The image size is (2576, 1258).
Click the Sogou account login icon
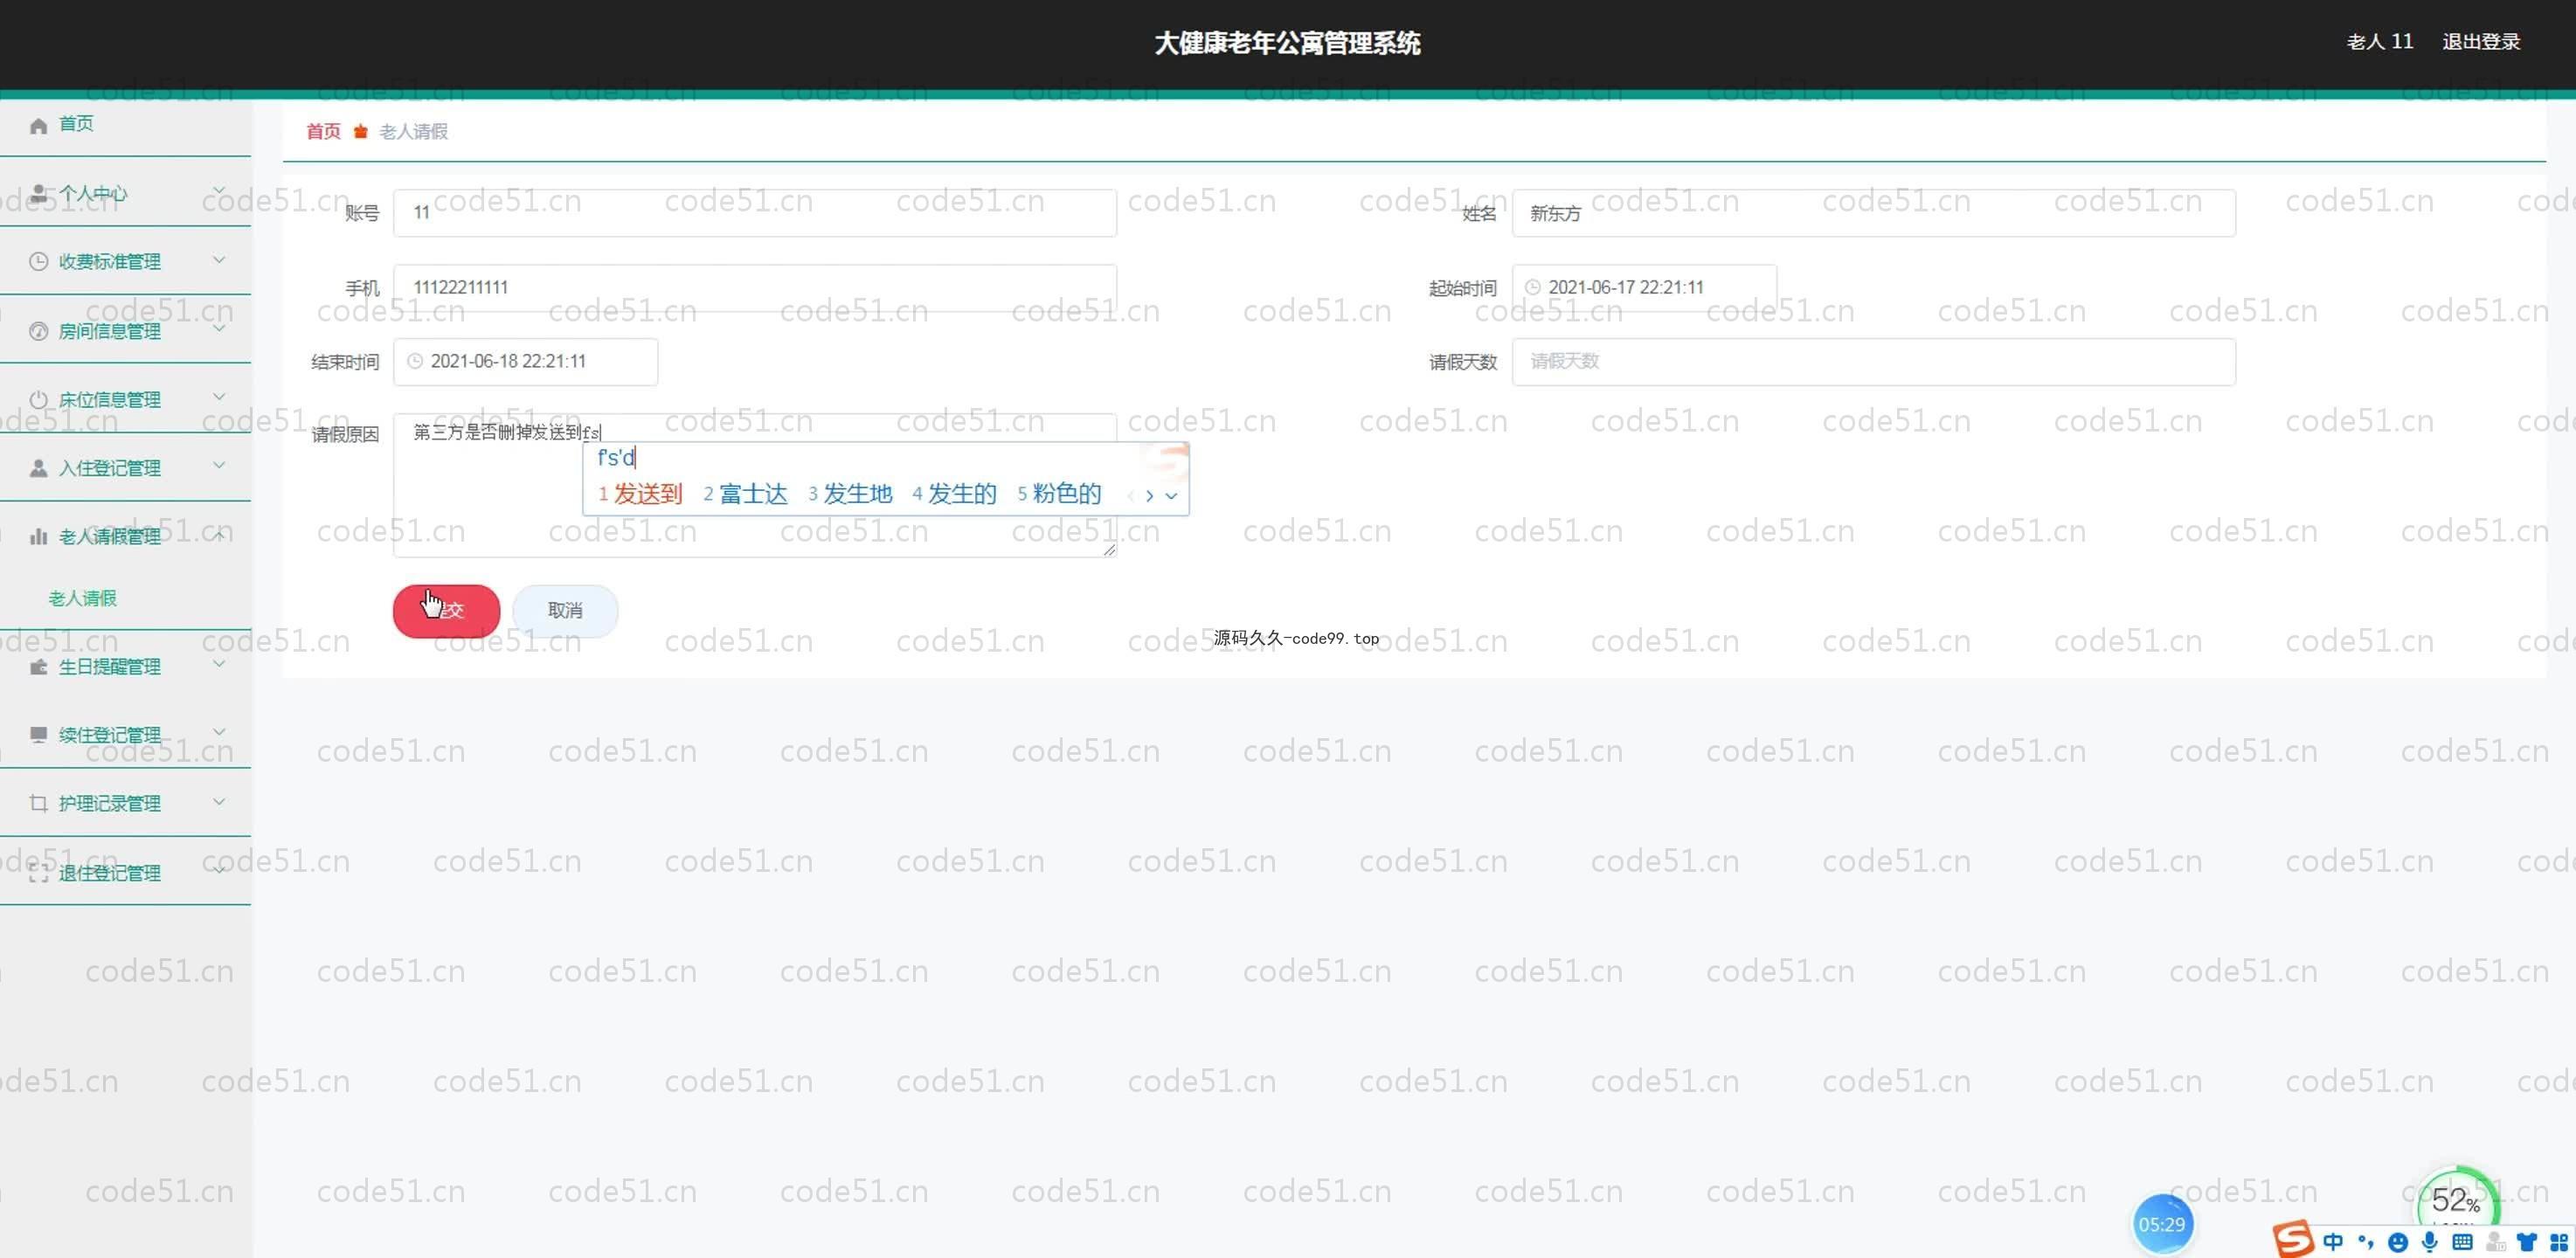point(2495,1242)
